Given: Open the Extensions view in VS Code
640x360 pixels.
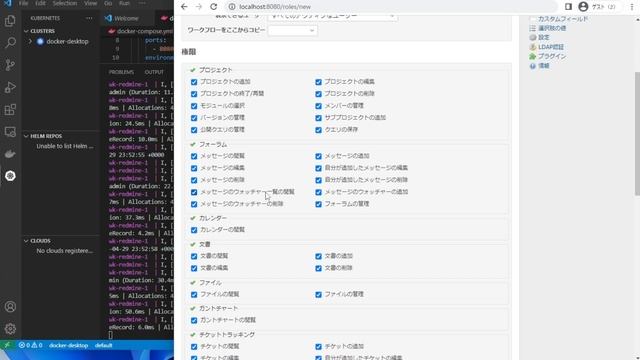Looking at the screenshot, I should [x=10, y=109].
